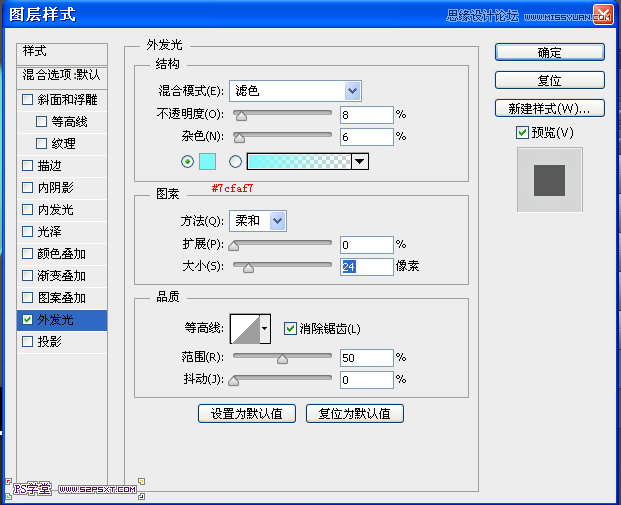Enable the 内阴影 style checkbox

(x=27, y=187)
